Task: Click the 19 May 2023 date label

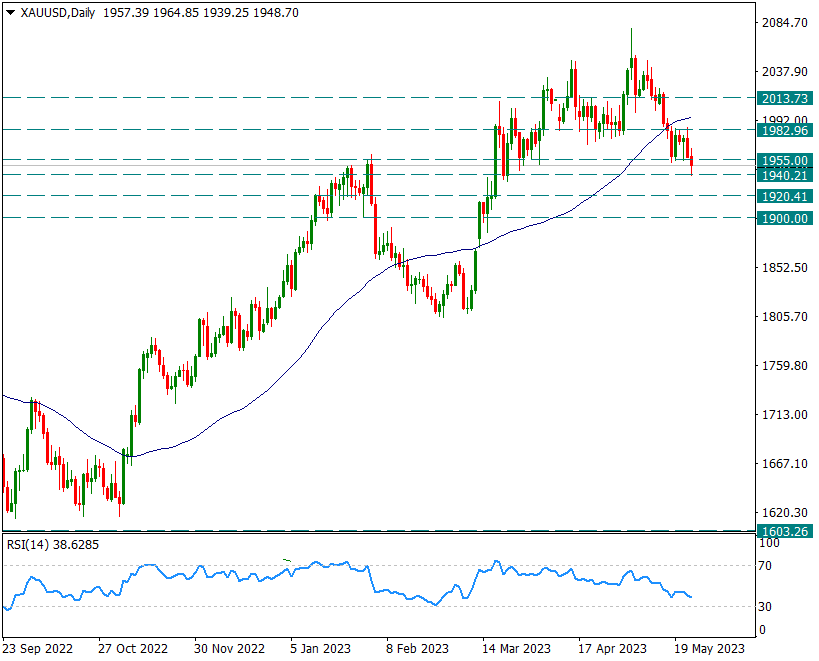Action: 709,649
